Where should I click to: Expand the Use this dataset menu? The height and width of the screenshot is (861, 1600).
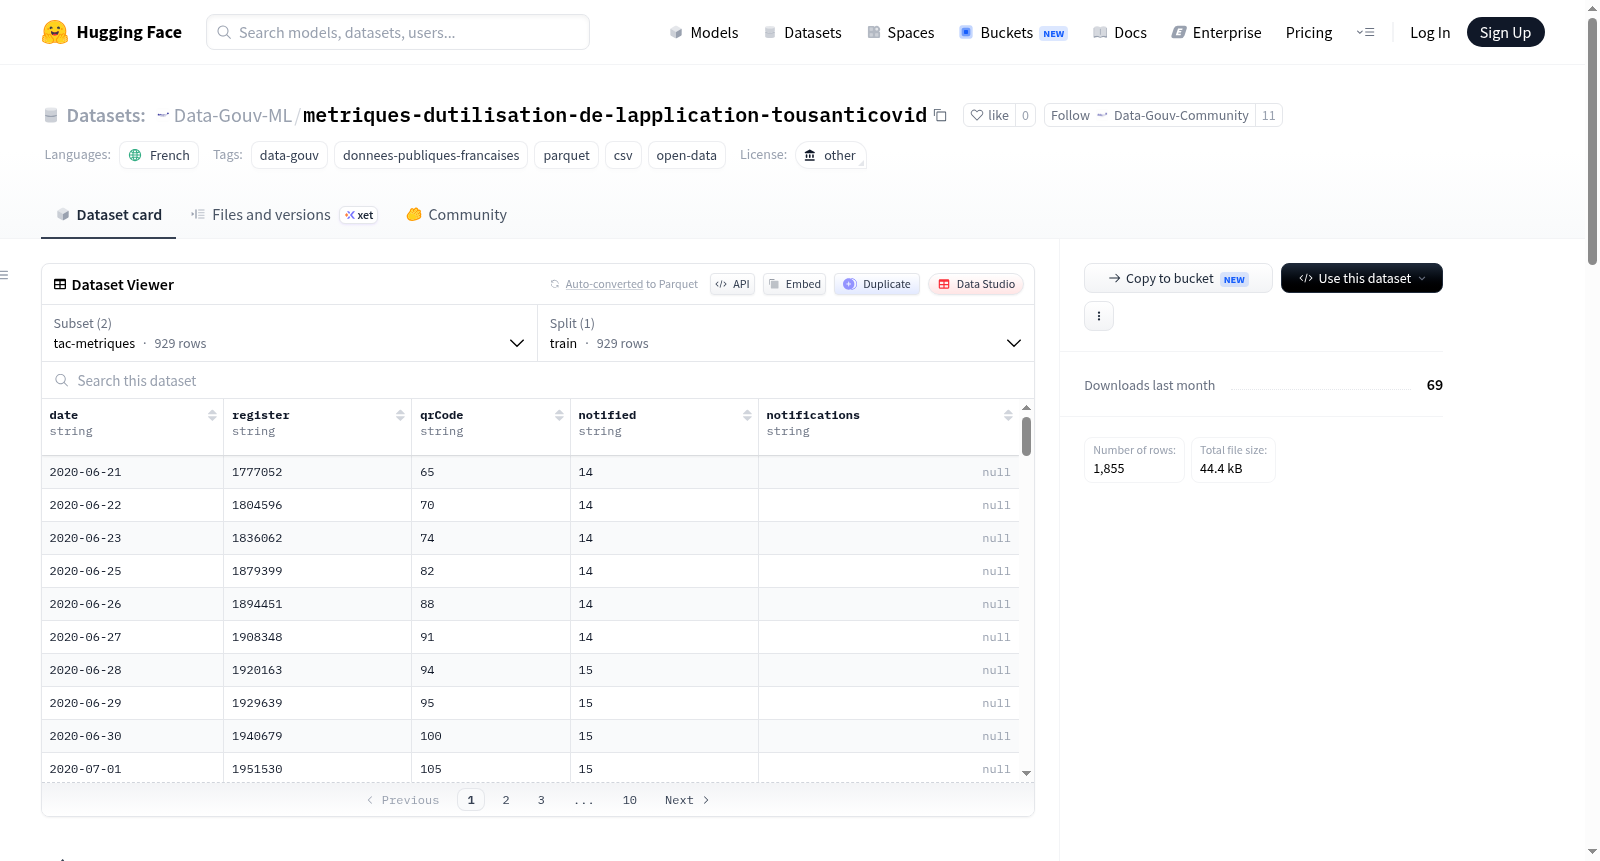(1361, 278)
